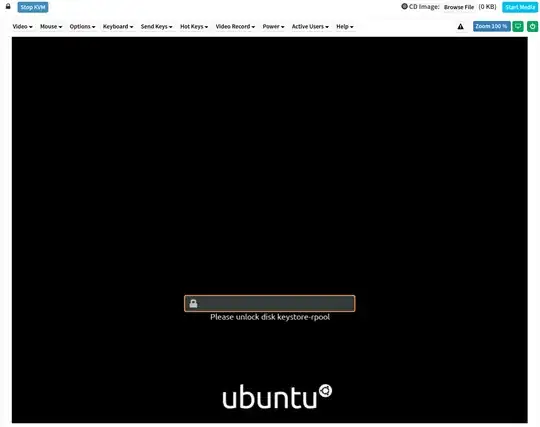The height and width of the screenshot is (427, 540).
Task: Expand the Power menu
Action: click(273, 27)
